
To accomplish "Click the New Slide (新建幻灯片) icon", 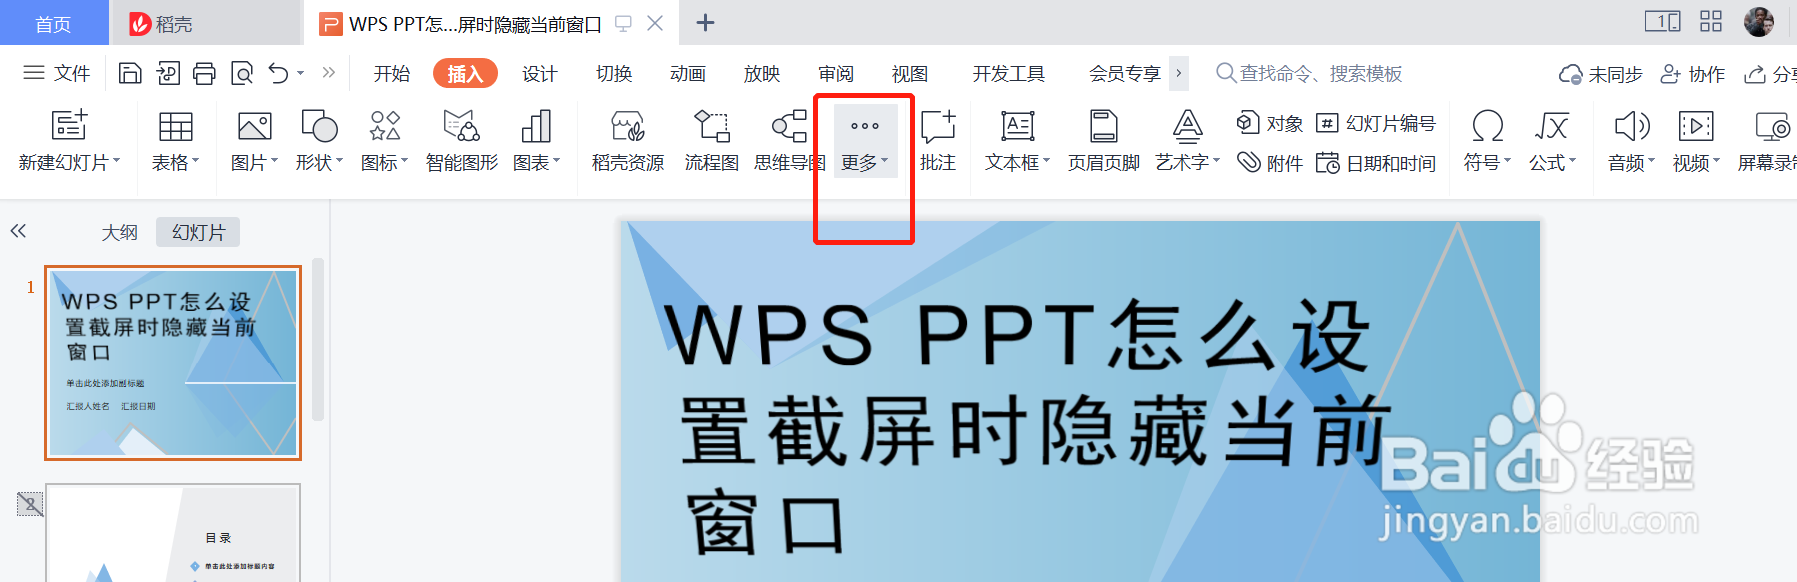I will (69, 126).
